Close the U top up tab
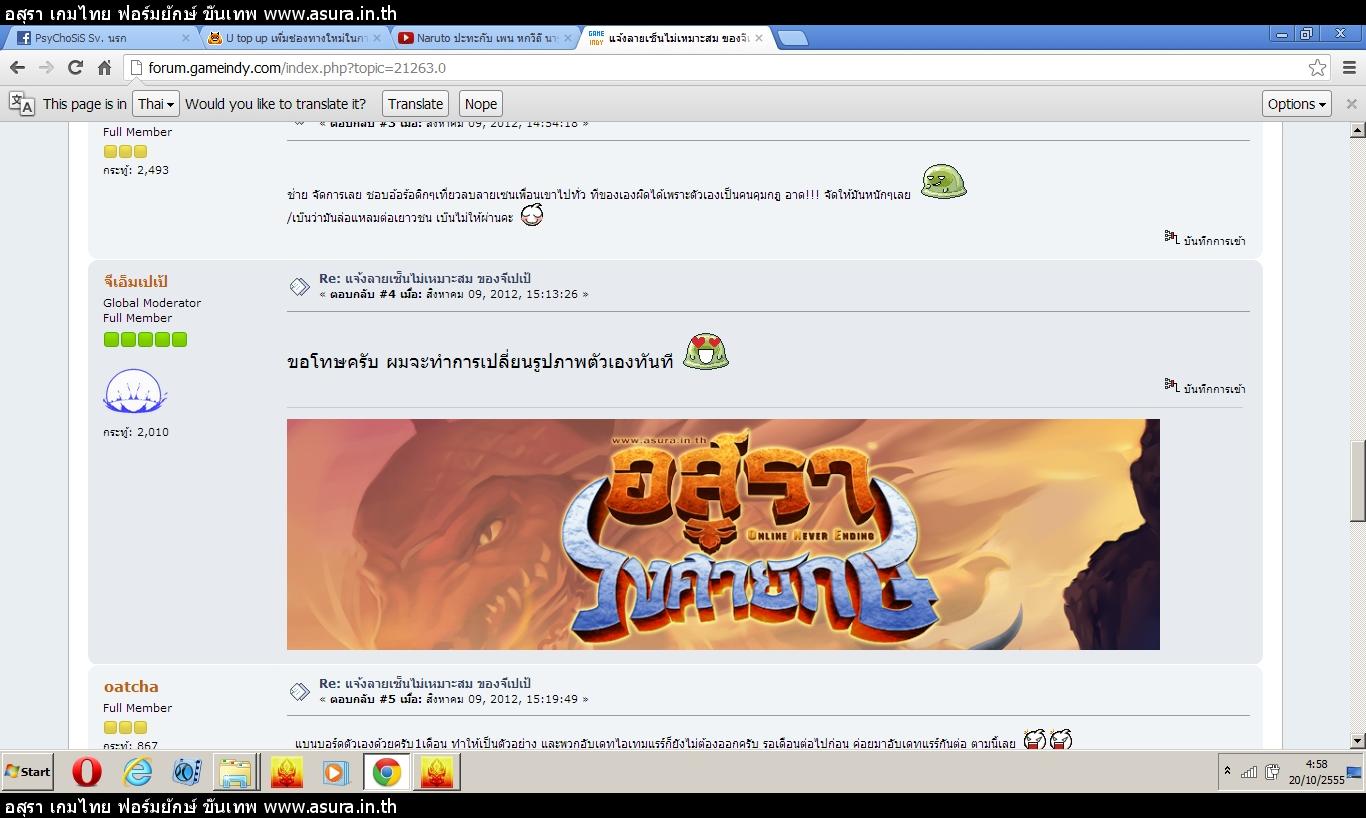 tap(376, 38)
